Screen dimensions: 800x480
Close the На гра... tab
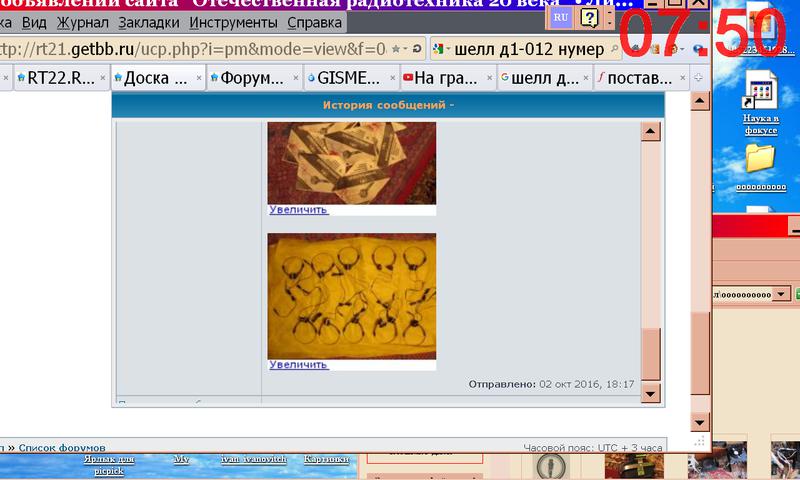point(489,78)
